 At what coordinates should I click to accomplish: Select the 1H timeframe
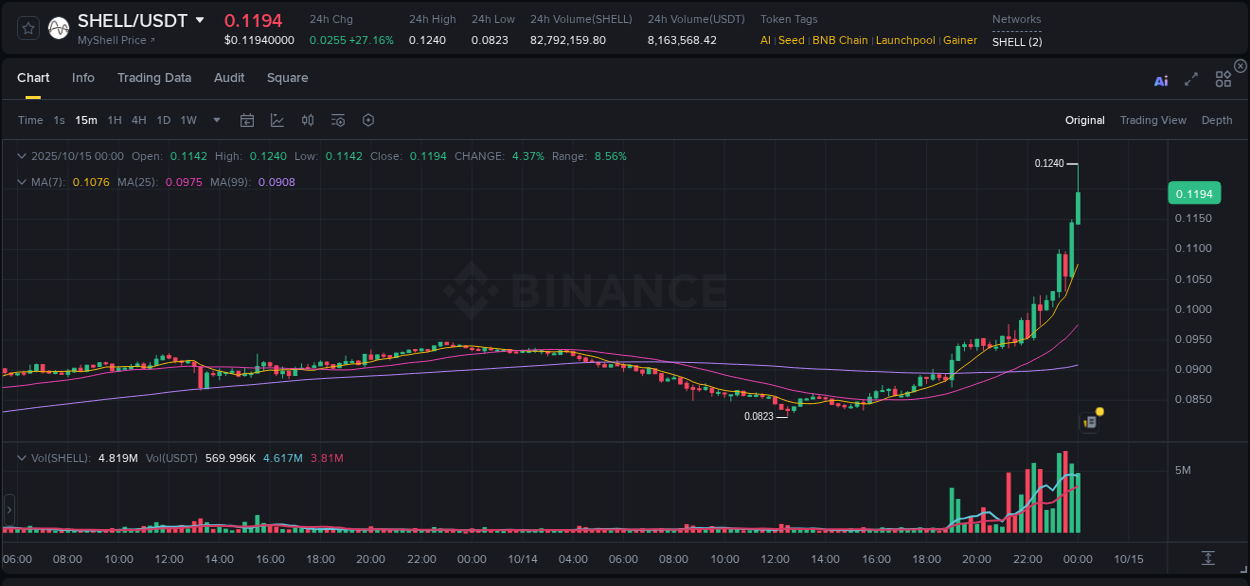[x=113, y=119]
